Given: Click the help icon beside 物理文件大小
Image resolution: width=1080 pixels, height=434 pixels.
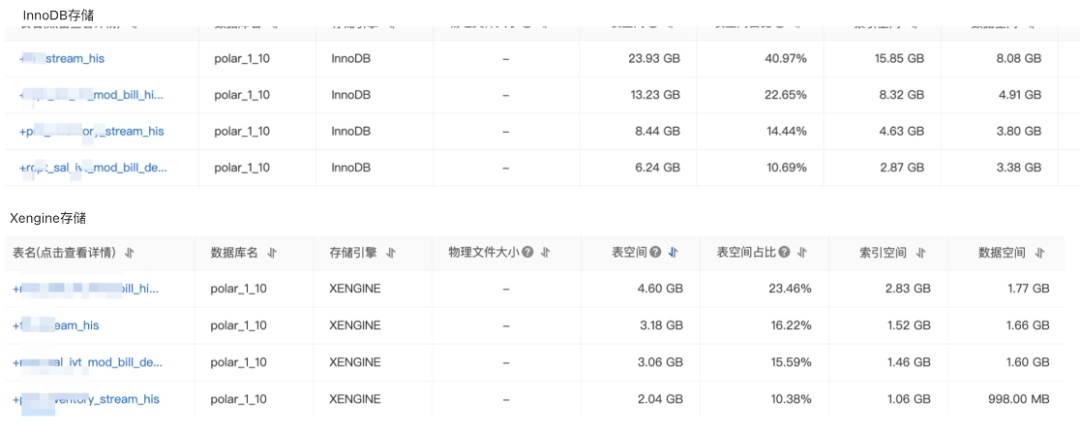Looking at the screenshot, I should 527,252.
